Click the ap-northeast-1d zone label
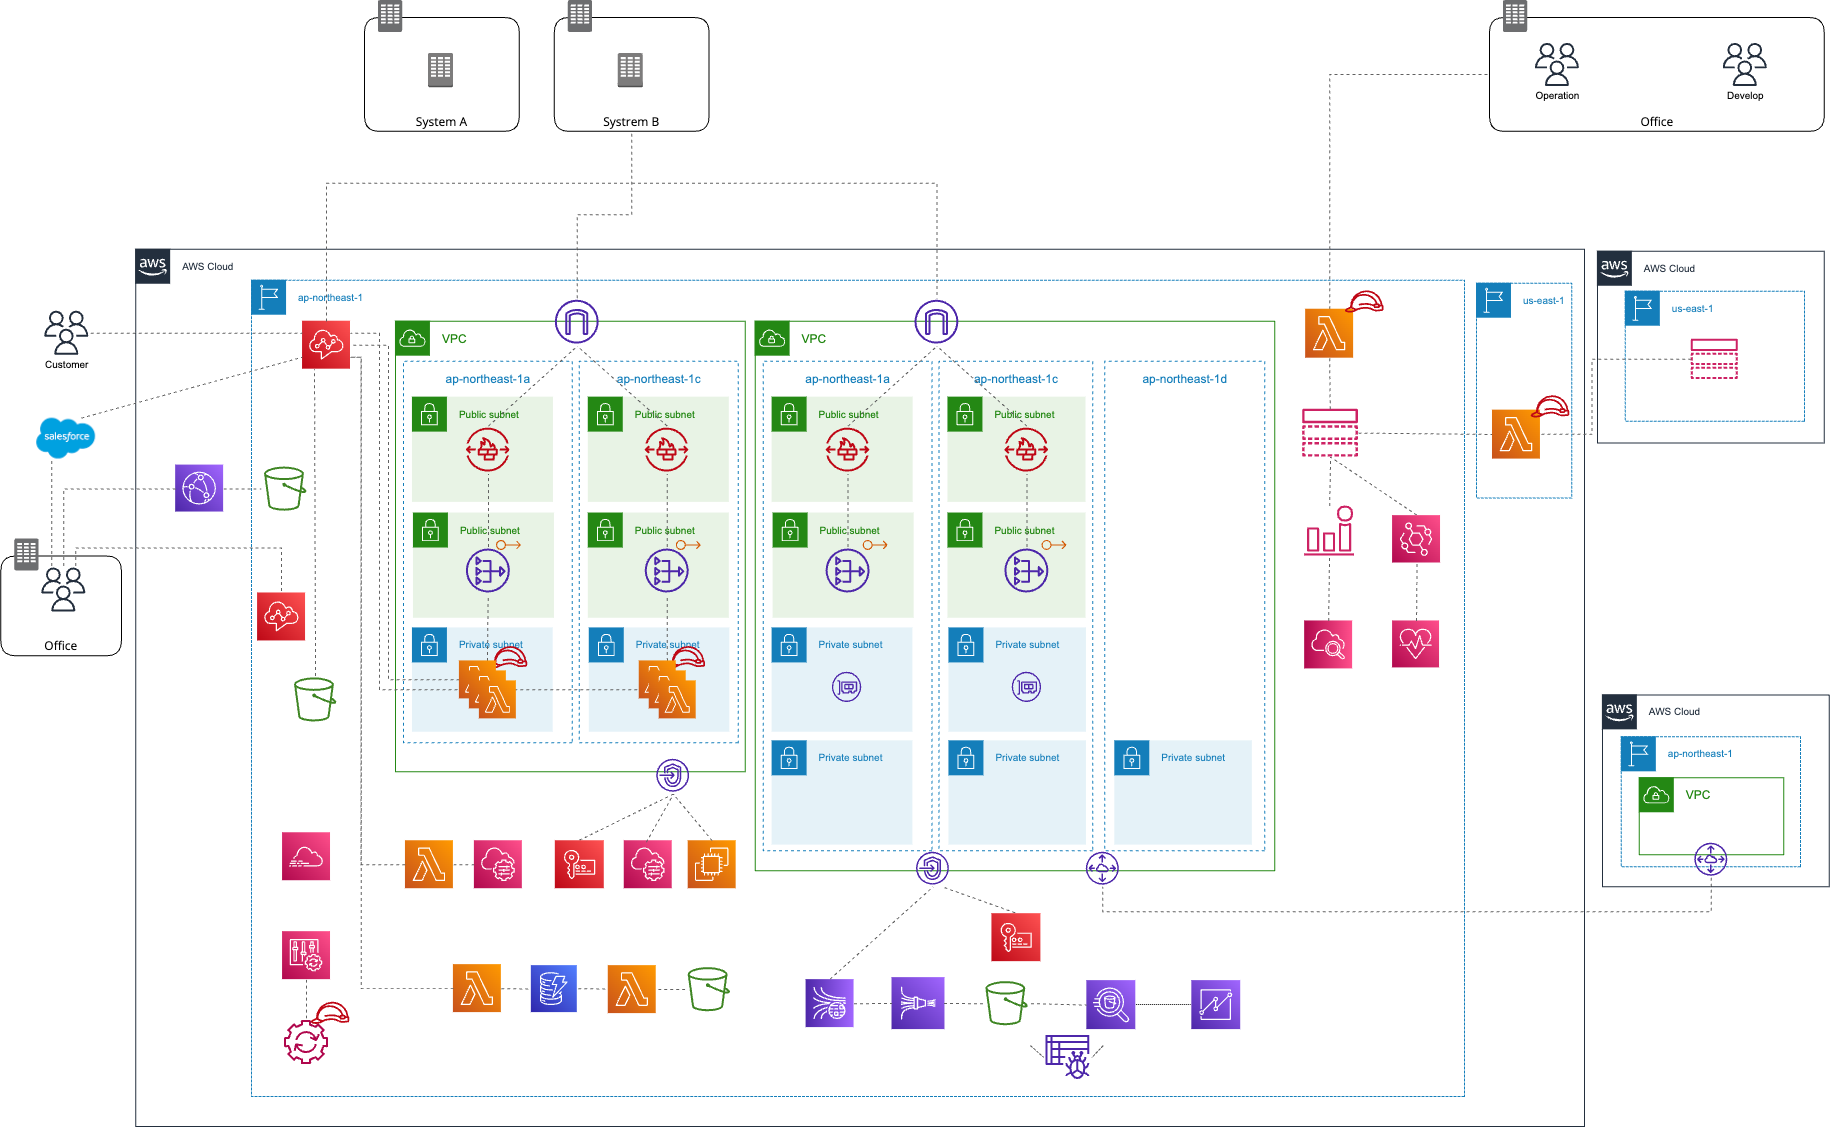Image resolution: width=1830 pixels, height=1127 pixels. pyautogui.click(x=1184, y=379)
